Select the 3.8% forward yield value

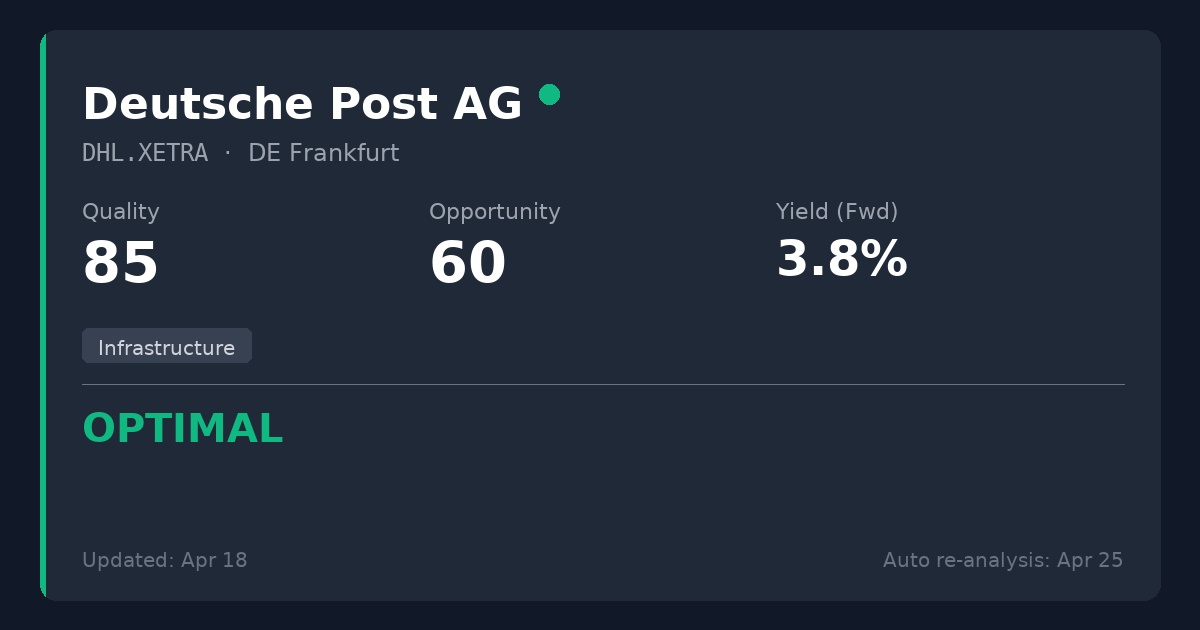tap(841, 260)
